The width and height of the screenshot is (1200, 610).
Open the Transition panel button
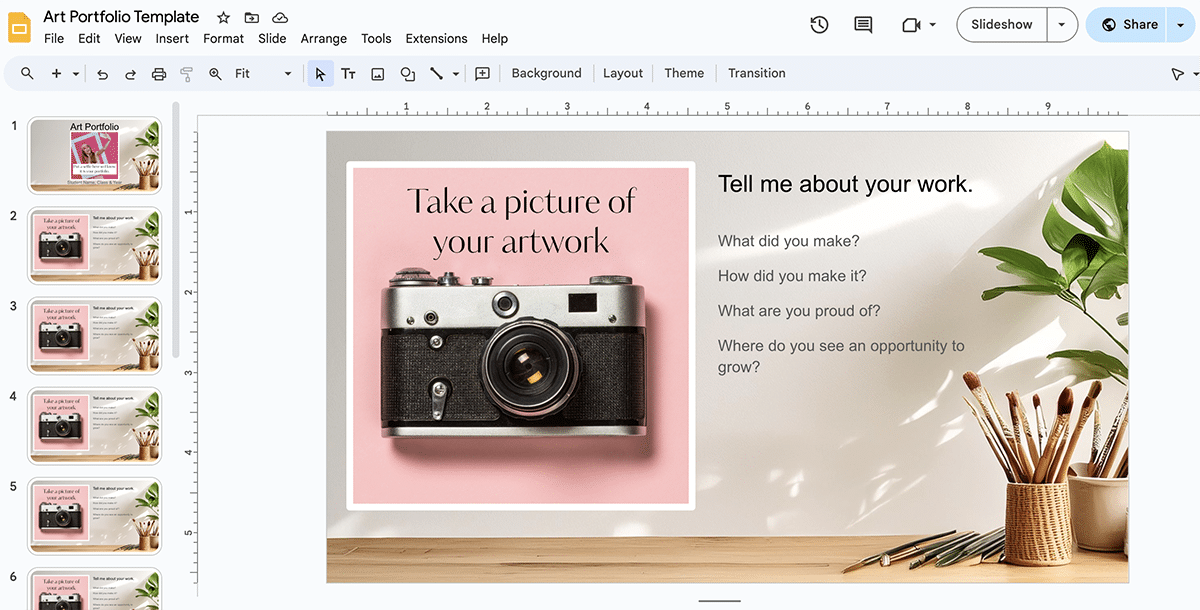[756, 73]
